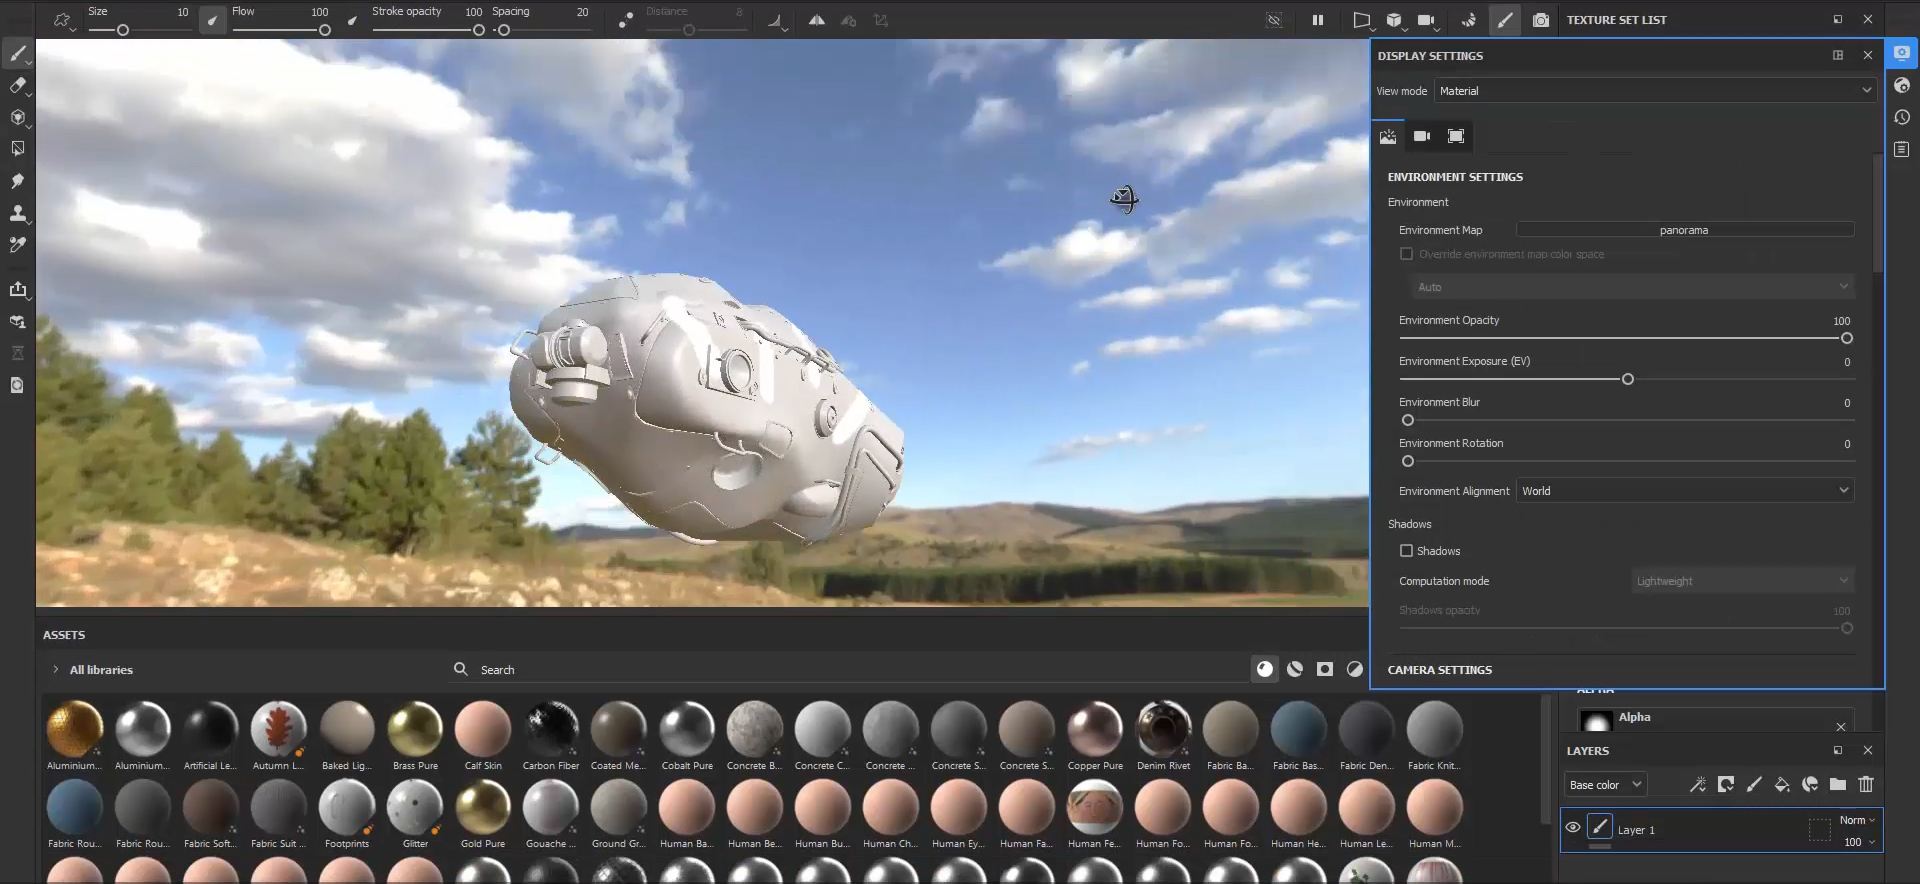This screenshot has width=1920, height=884.
Task: Click the Environment Exposure slider handle
Action: (1628, 380)
